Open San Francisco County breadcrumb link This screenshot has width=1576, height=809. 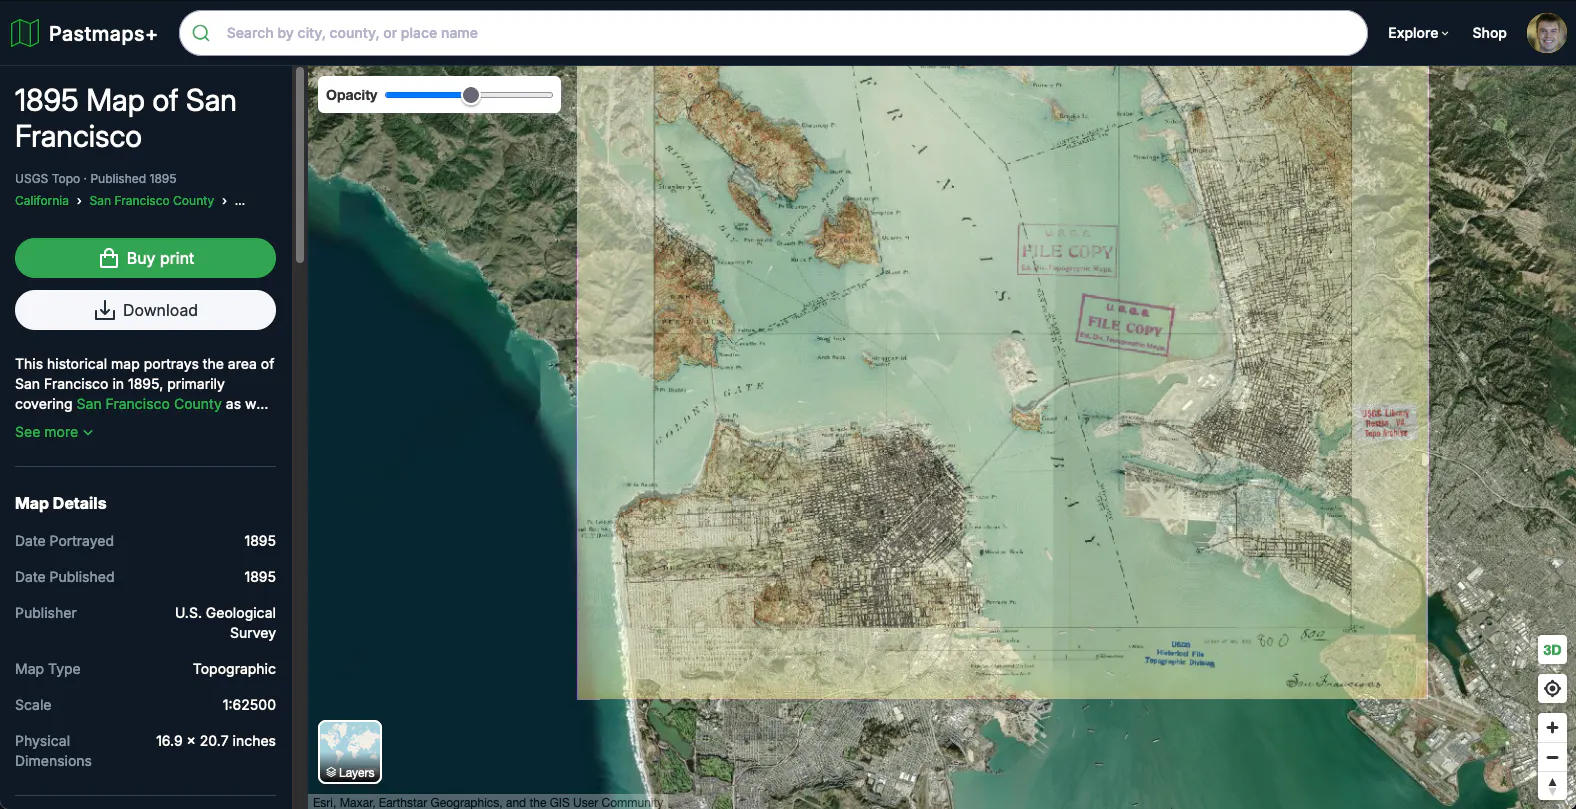click(151, 201)
